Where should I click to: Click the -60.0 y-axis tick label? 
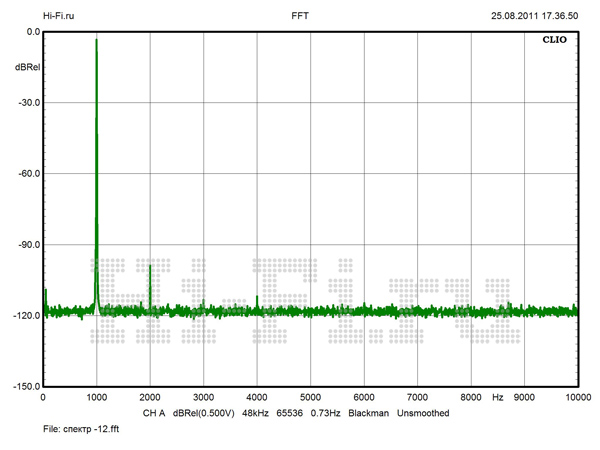click(26, 174)
